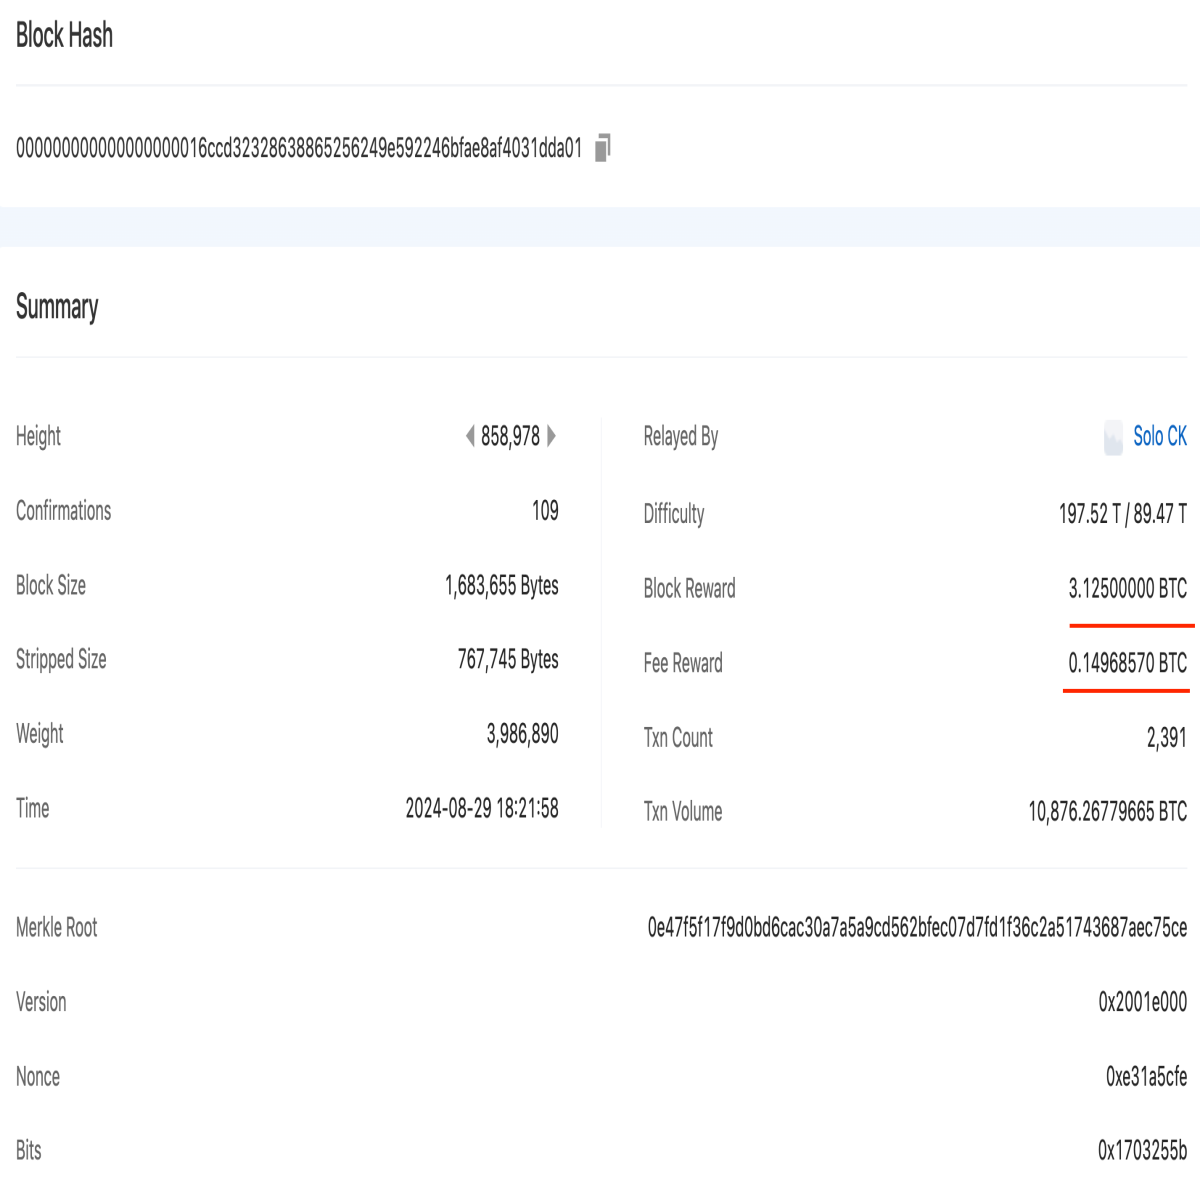Click the Solo CK pool logo icon
1200x1200 pixels.
click(1113, 437)
